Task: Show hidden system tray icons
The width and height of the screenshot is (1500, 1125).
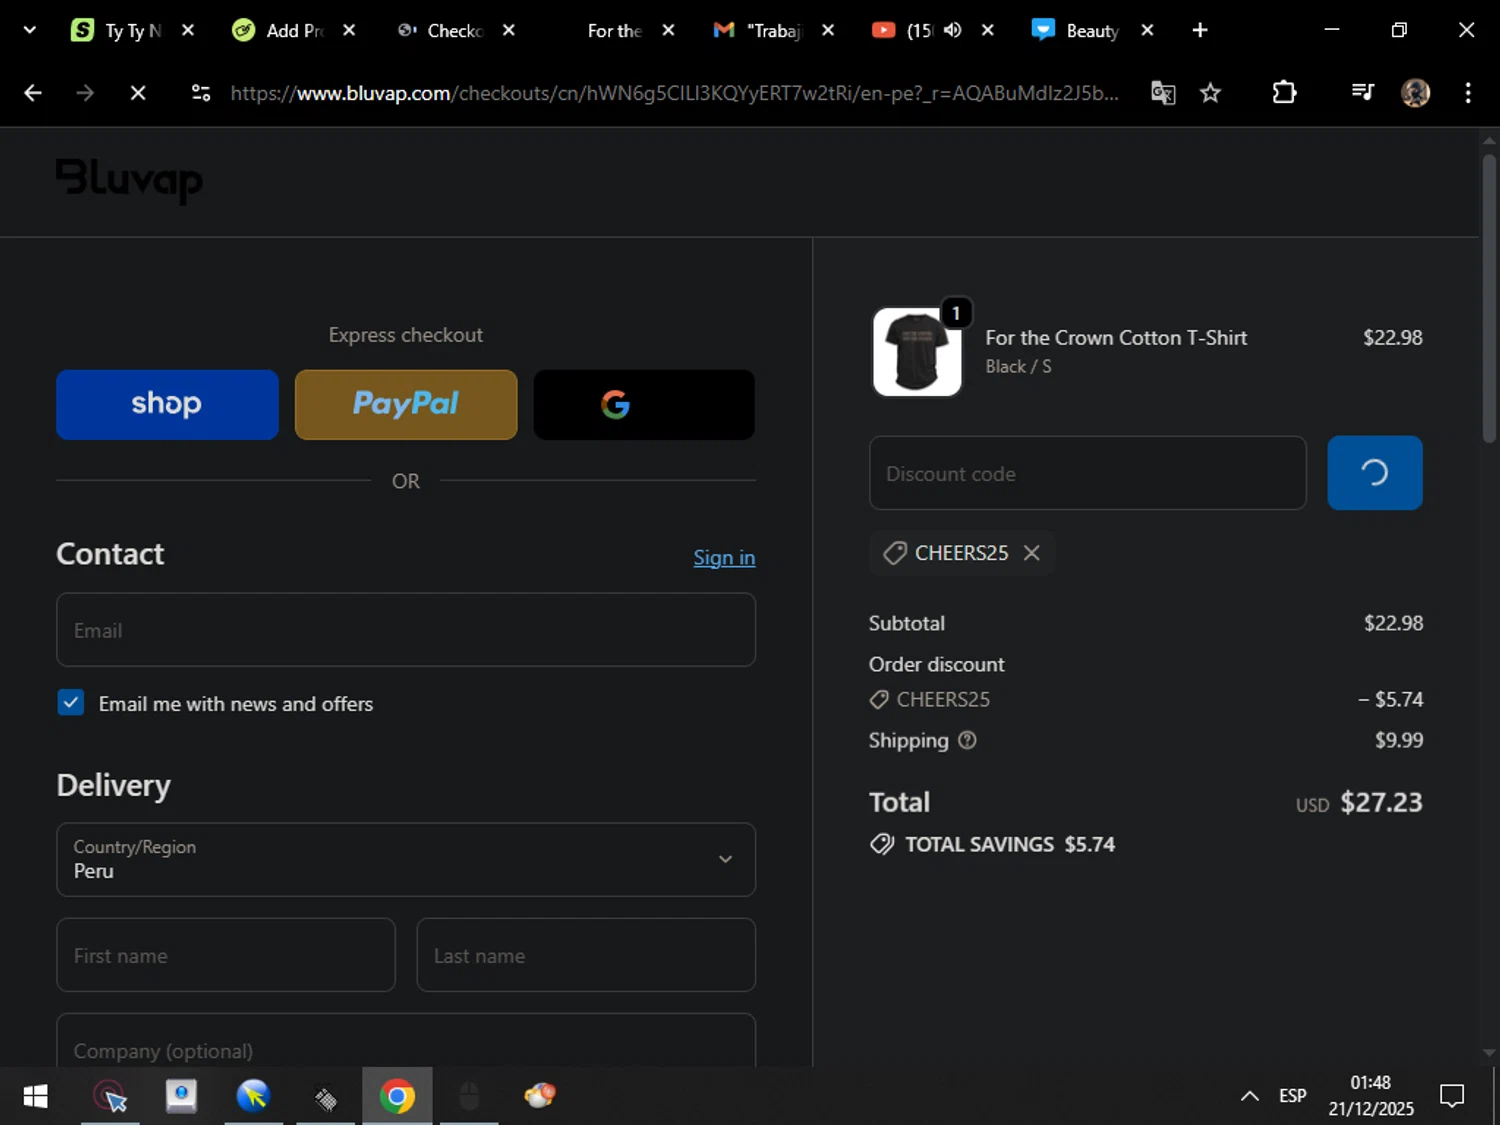Action: (1249, 1097)
